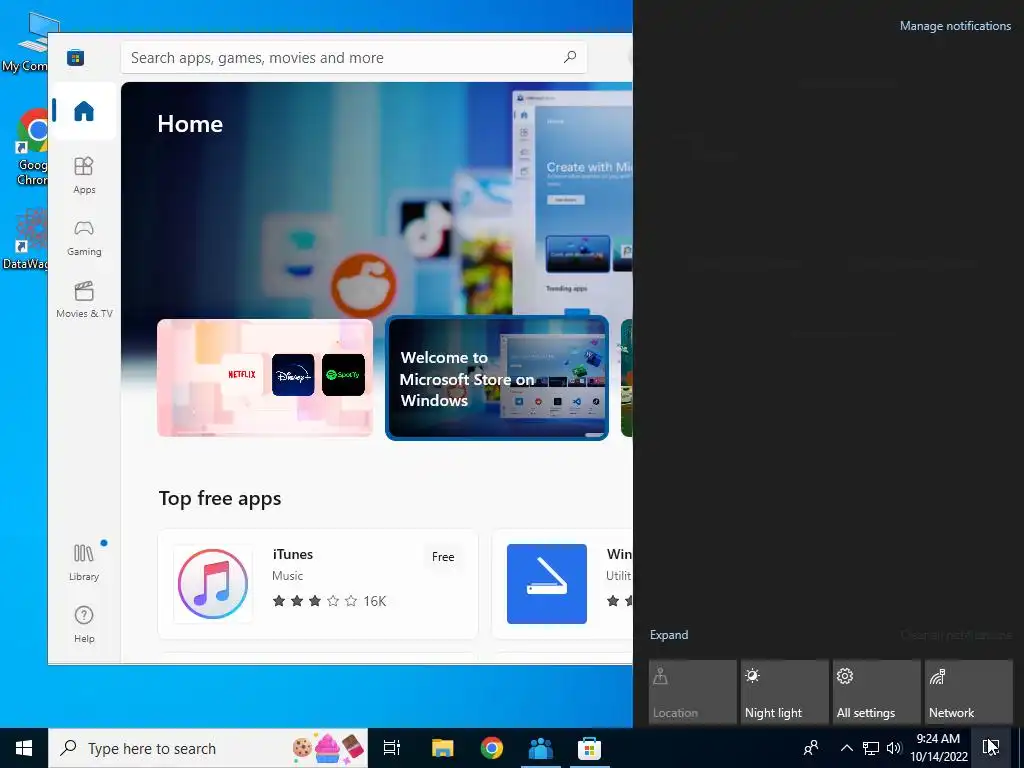Open Task View on the taskbar
This screenshot has height=768, width=1024.
tap(392, 748)
